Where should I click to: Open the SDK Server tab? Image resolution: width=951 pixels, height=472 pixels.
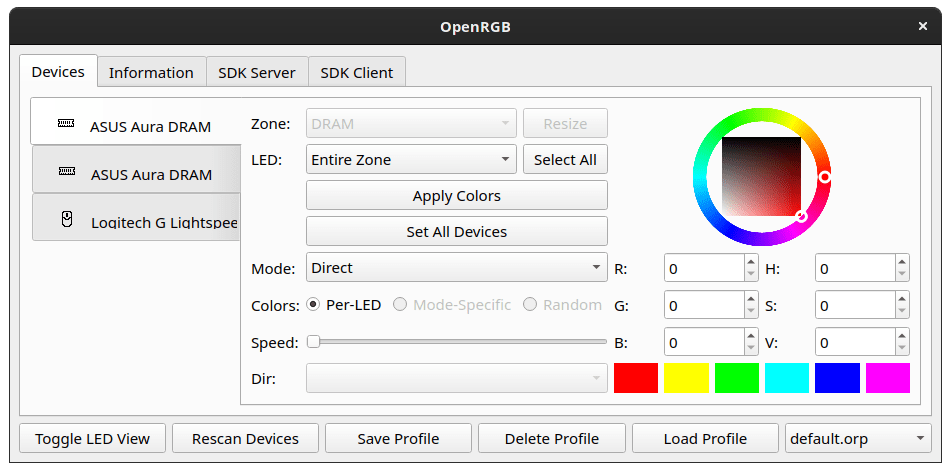click(x=257, y=73)
